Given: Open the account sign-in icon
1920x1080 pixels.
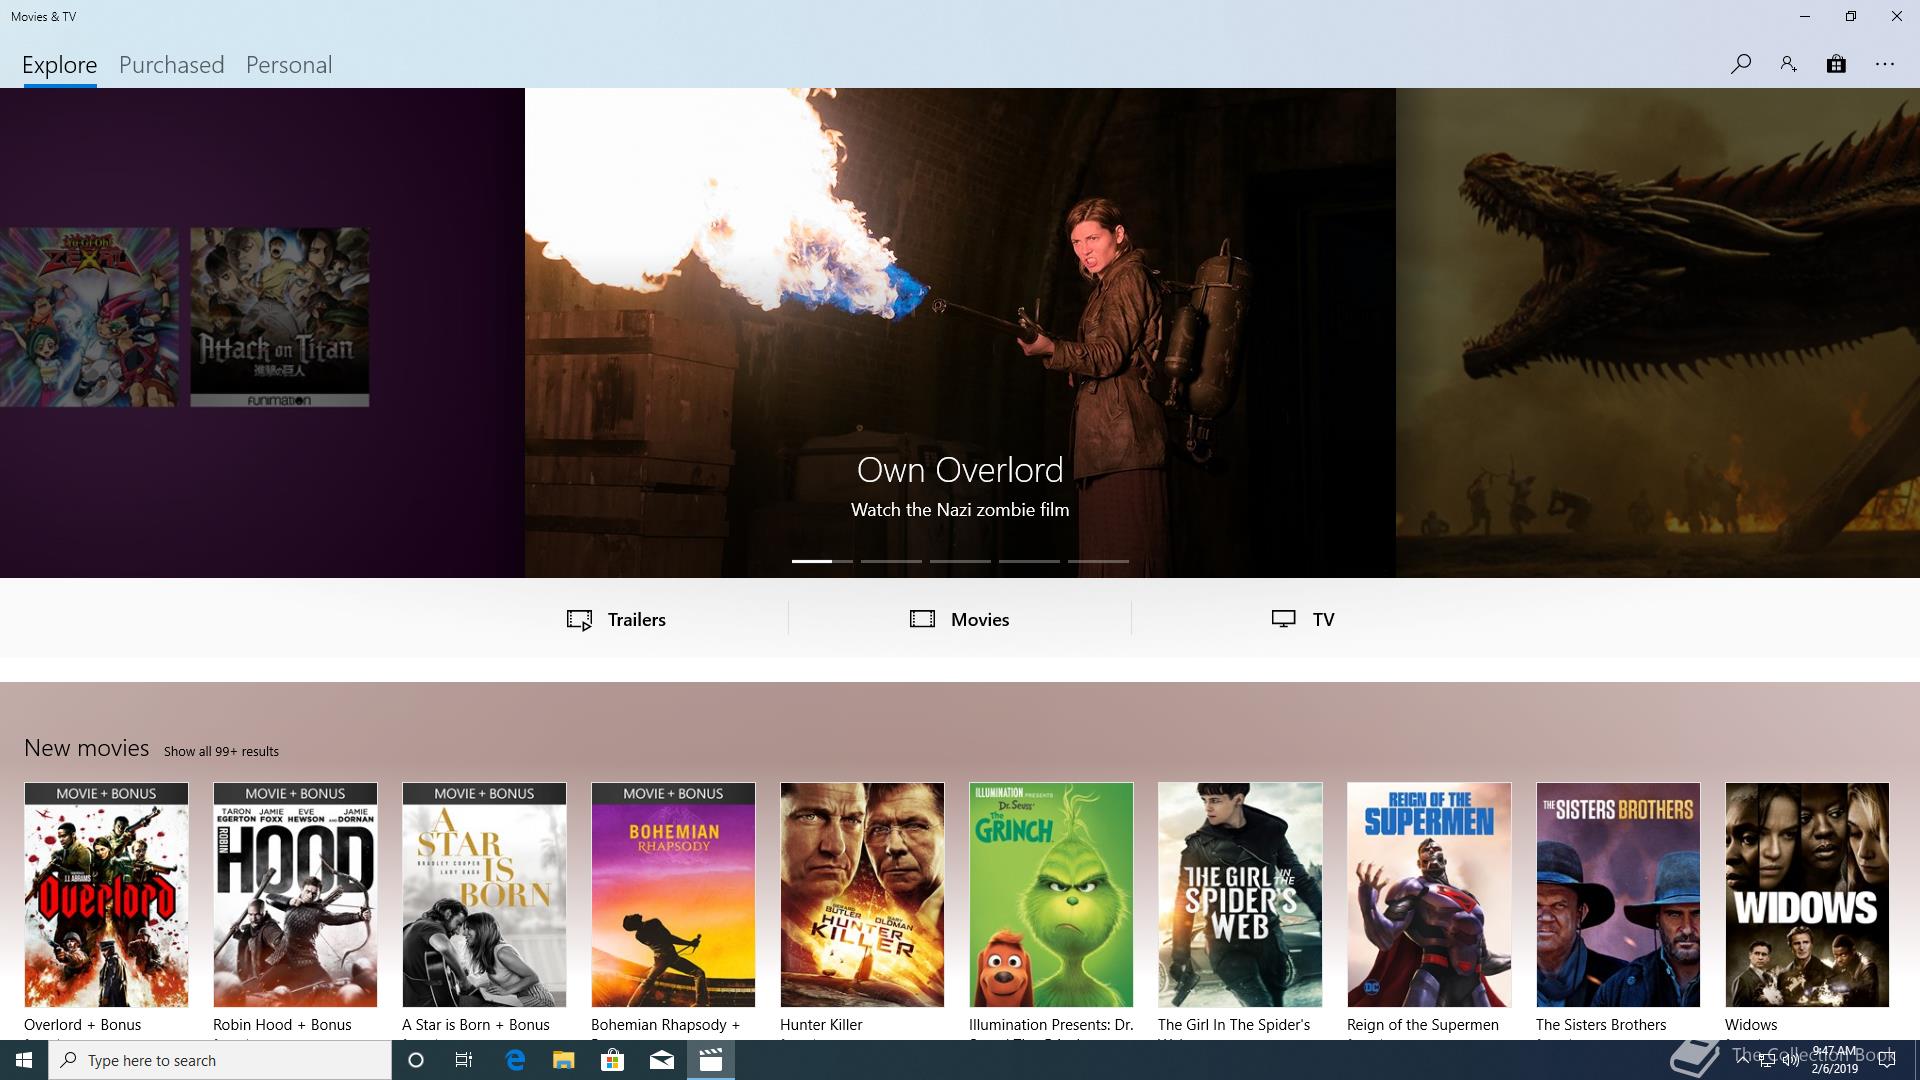Looking at the screenshot, I should 1788,64.
